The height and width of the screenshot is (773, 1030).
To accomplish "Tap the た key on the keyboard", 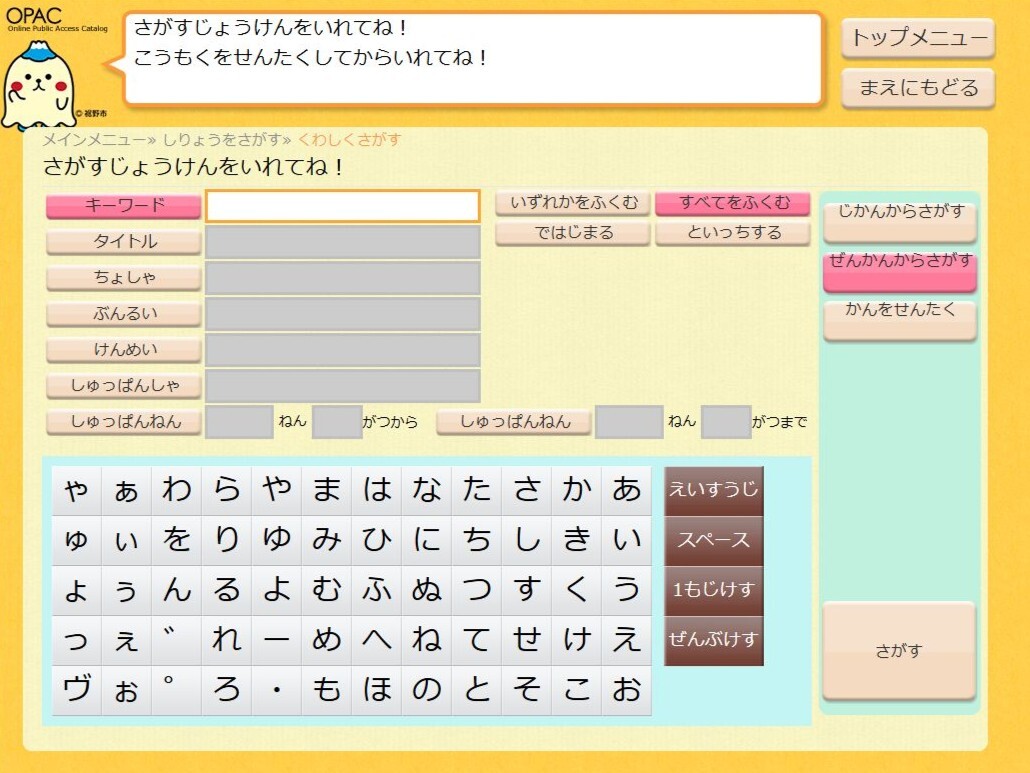I will click(477, 491).
